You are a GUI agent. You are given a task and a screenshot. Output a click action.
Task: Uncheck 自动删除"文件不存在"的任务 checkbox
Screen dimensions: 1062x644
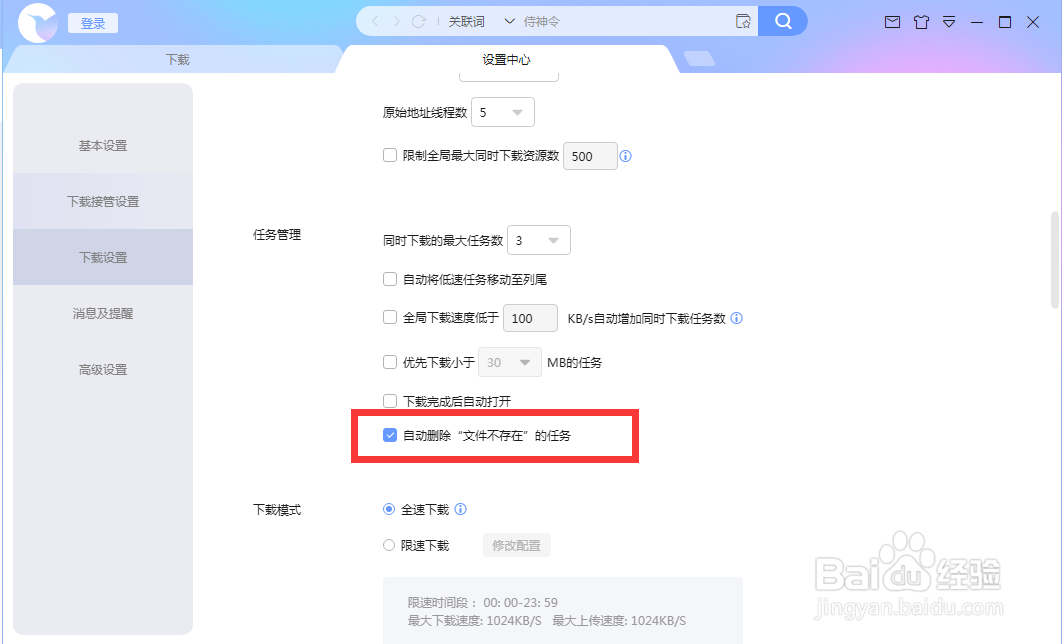[389, 435]
